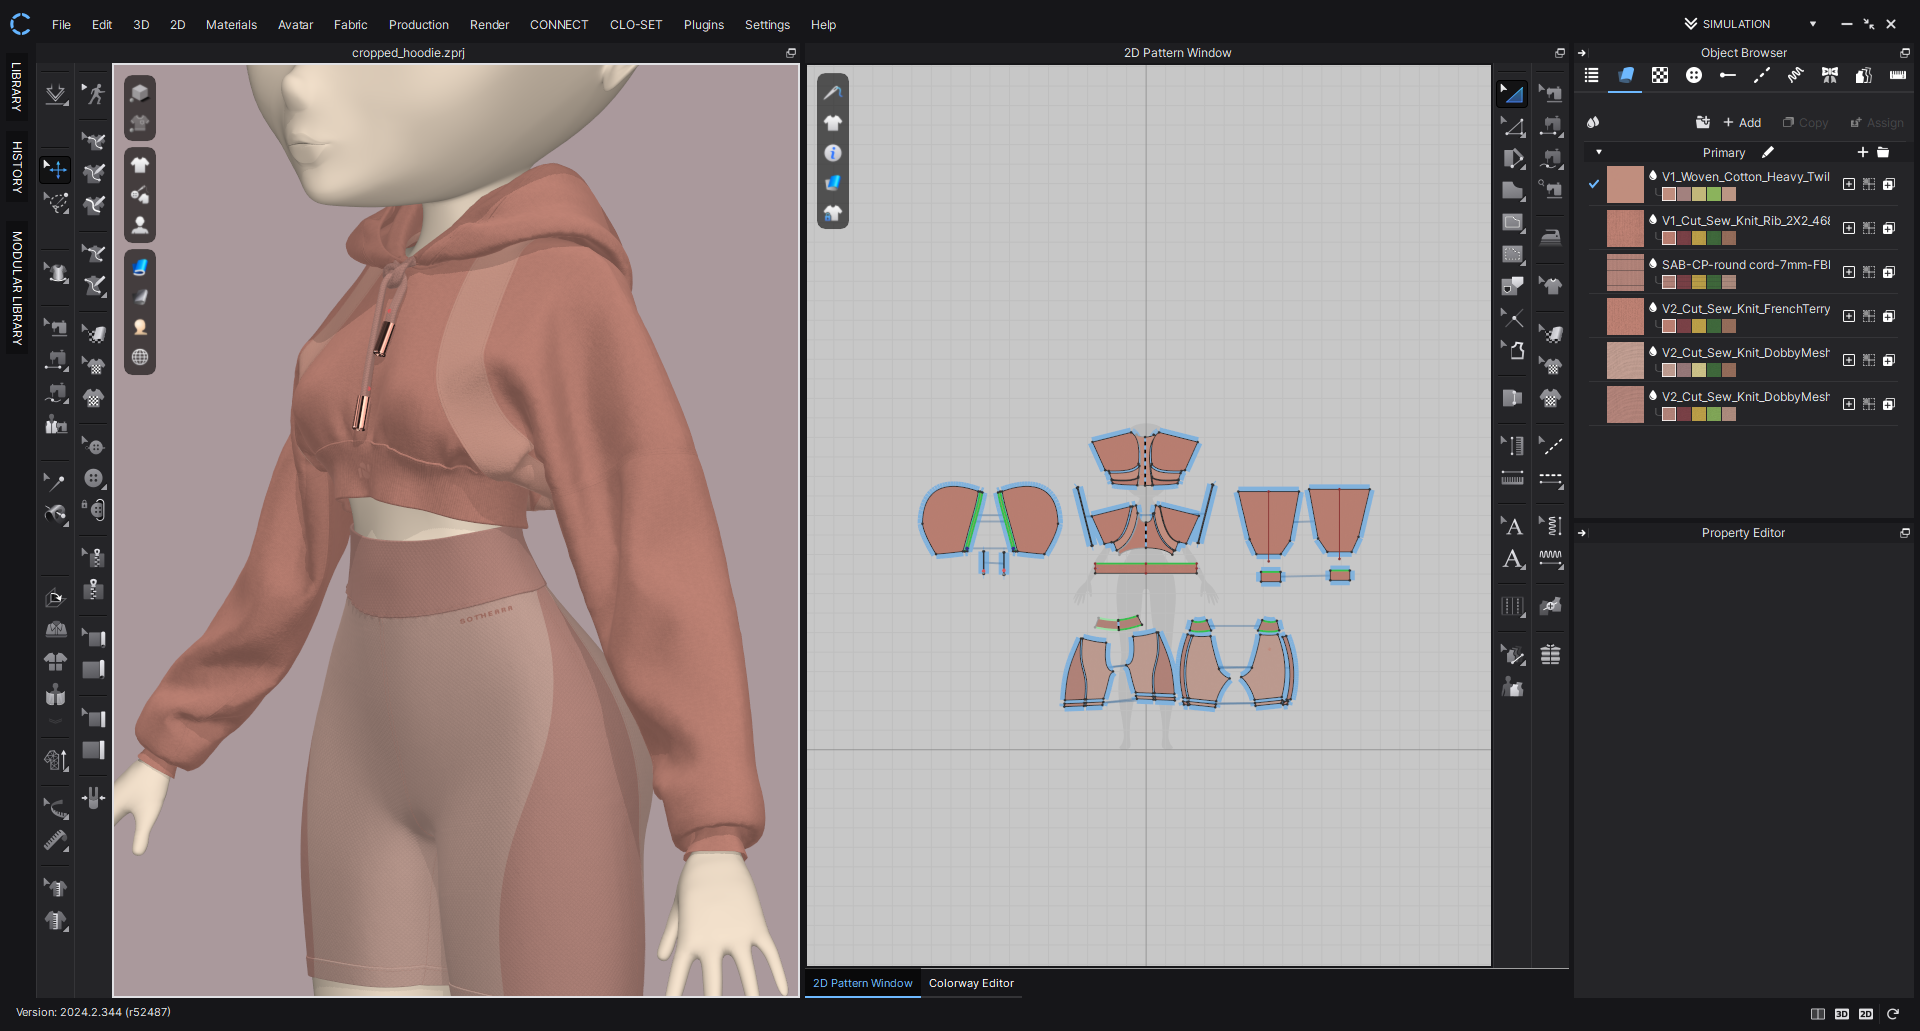This screenshot has height=1031, width=1920.
Task: Pick the green colorway swatch of V1_Woven_Cotton_Heavy_Twill
Action: [x=1714, y=194]
